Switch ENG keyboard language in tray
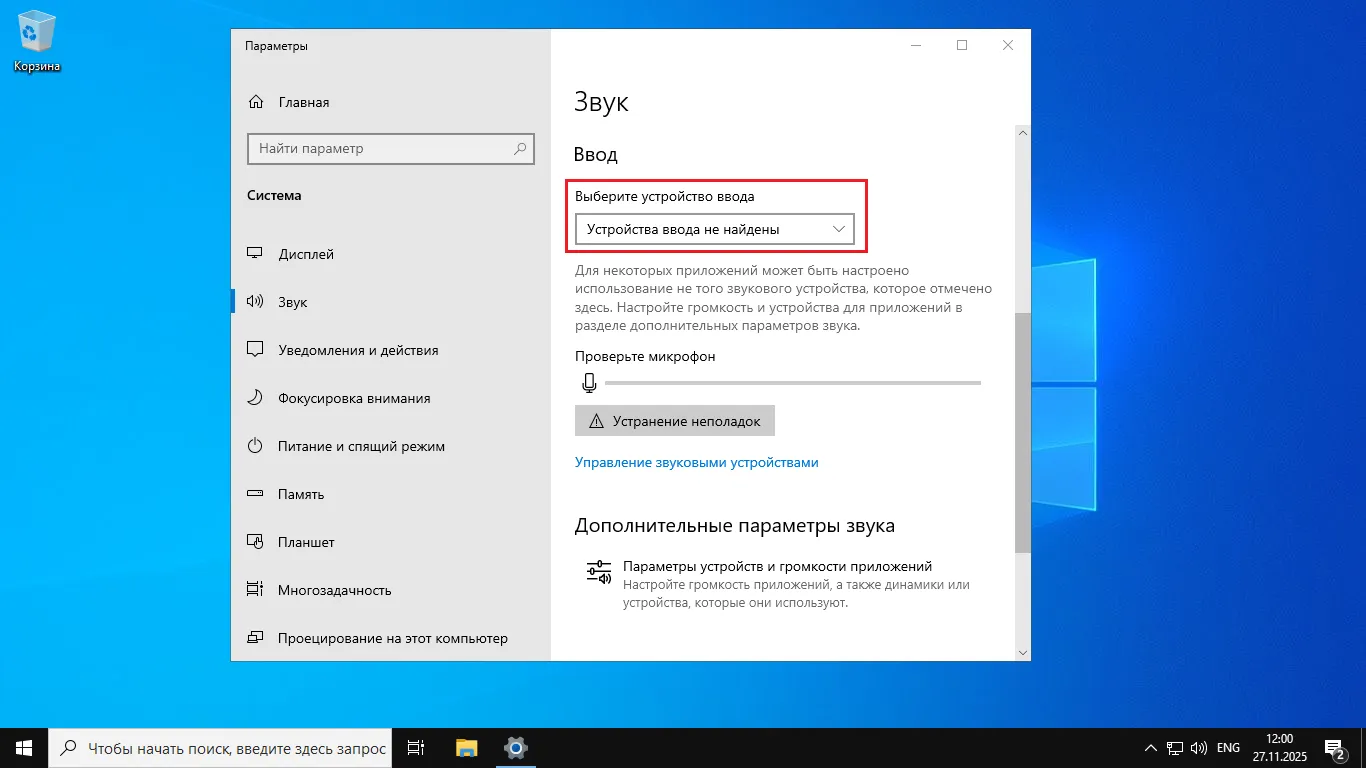Screen dimensions: 1366x768 point(1227,747)
